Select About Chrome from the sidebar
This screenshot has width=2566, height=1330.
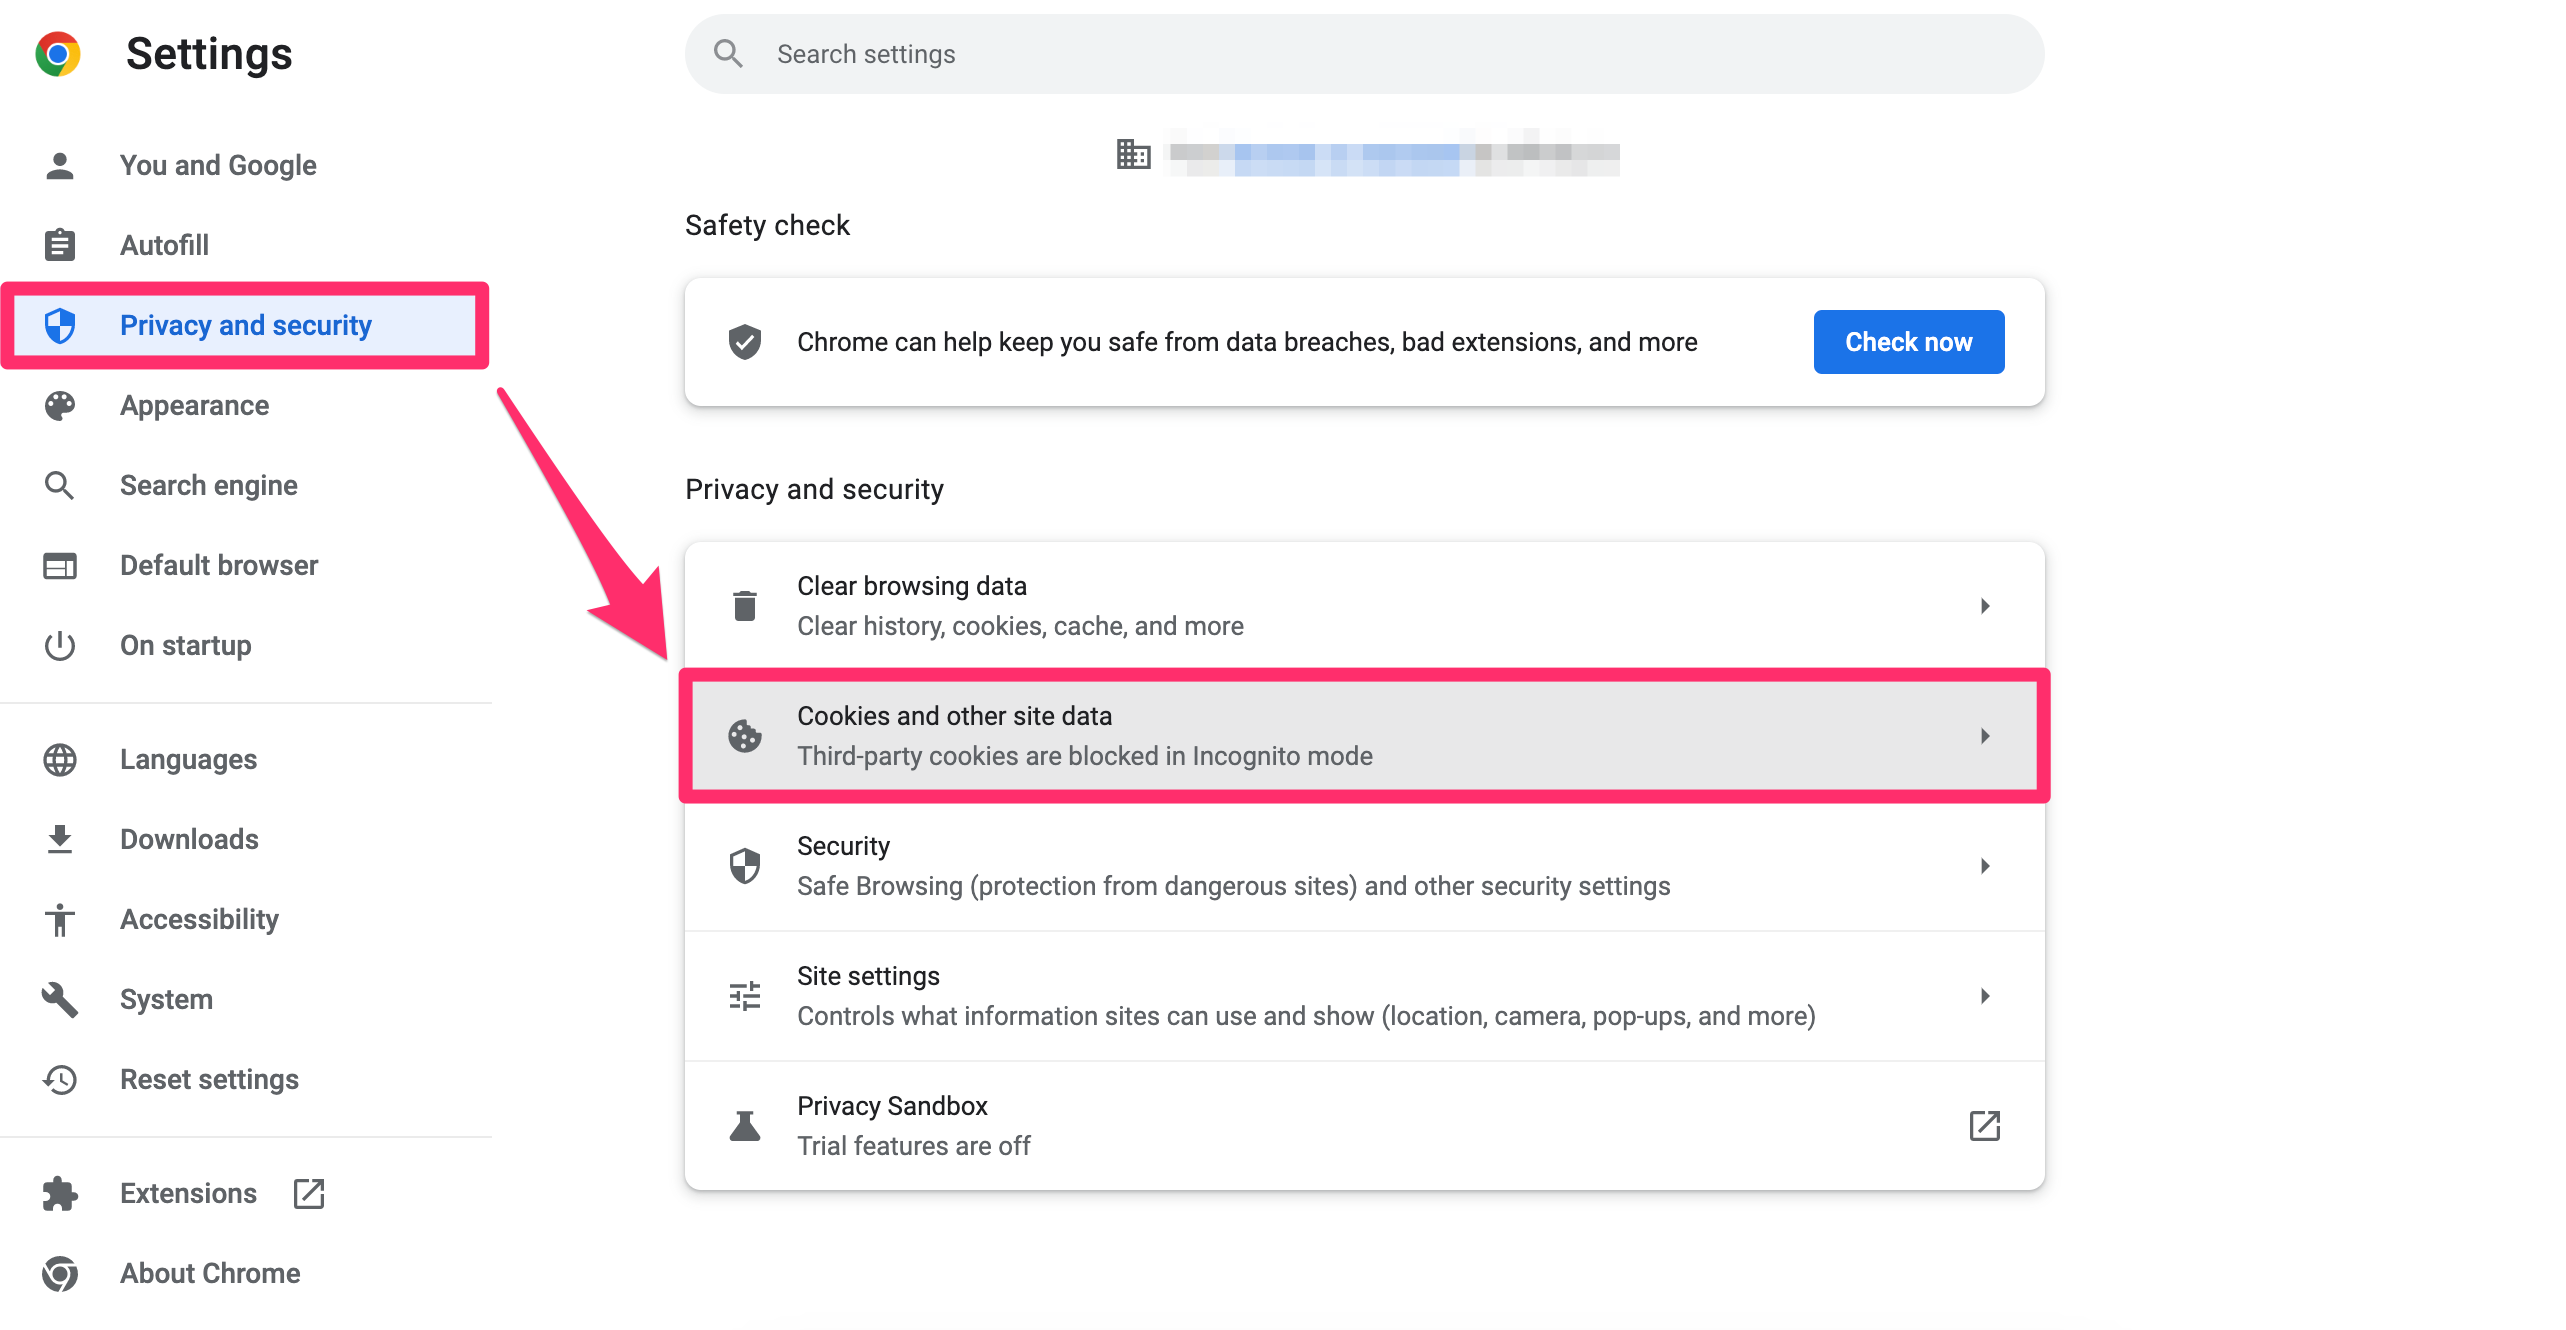(209, 1273)
